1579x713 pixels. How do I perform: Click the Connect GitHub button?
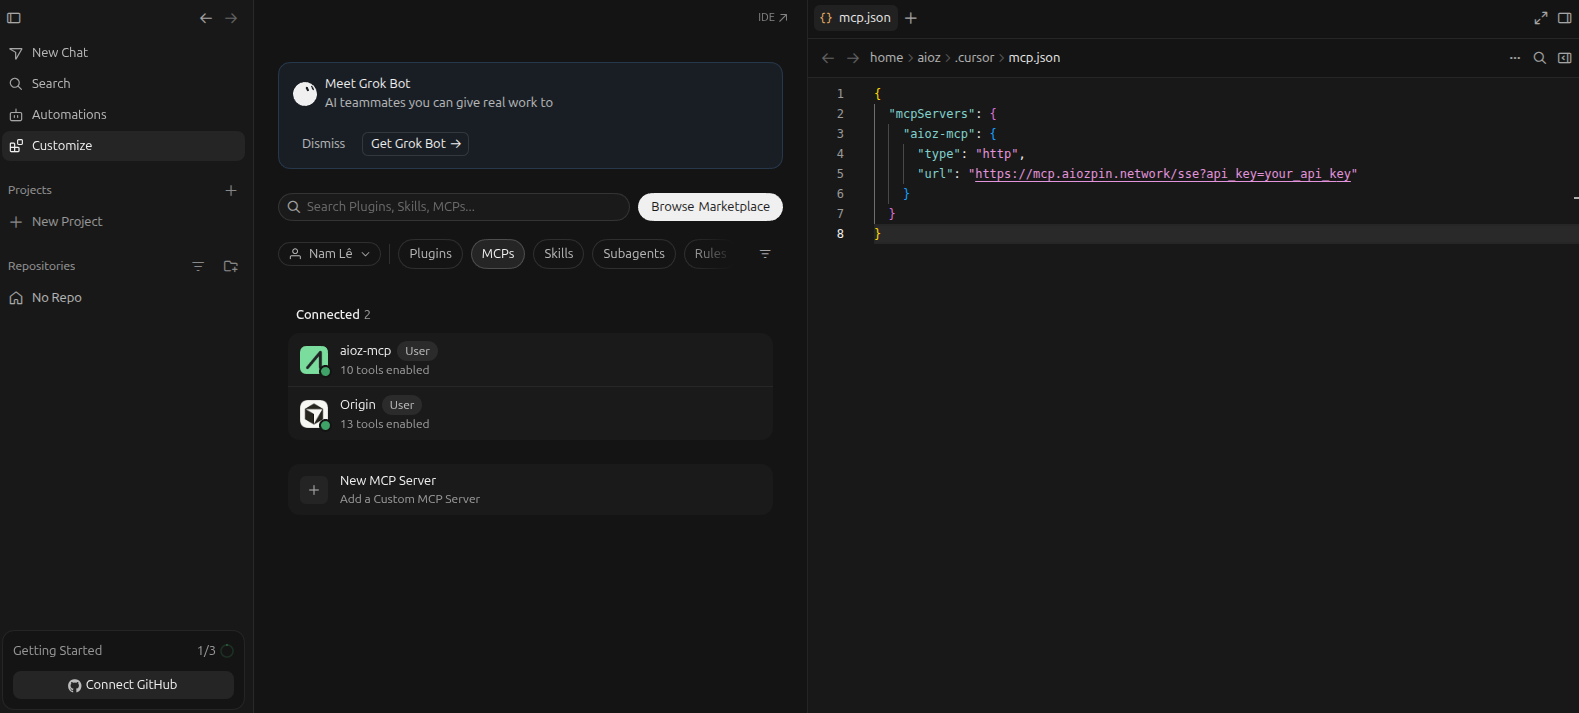[123, 685]
